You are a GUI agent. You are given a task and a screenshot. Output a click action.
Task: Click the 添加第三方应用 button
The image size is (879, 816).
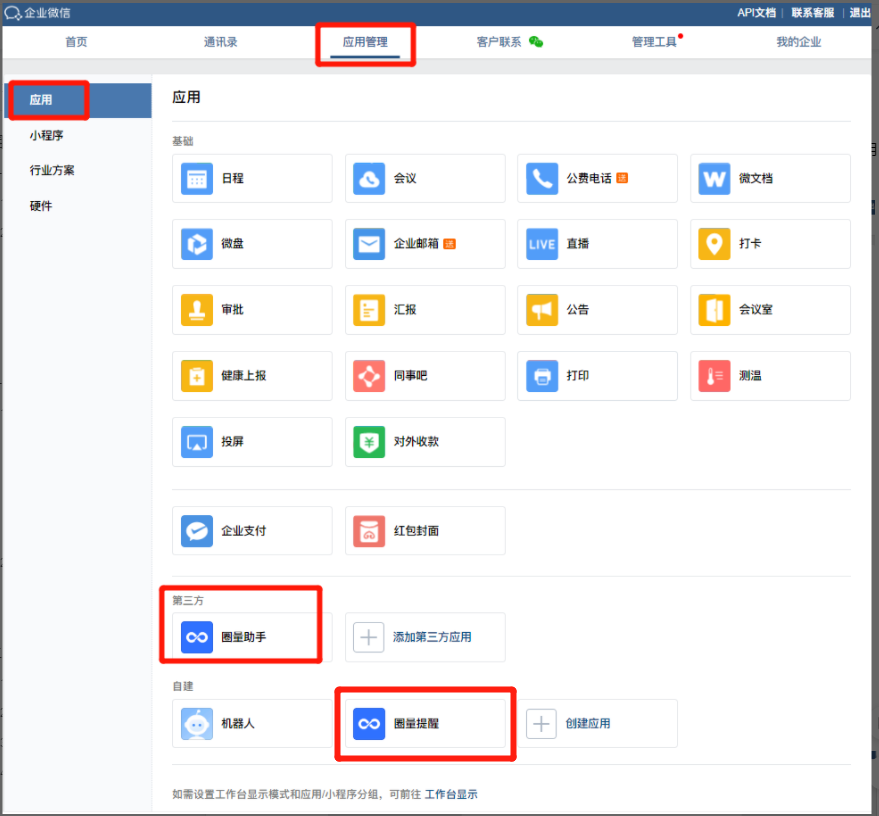coord(425,637)
